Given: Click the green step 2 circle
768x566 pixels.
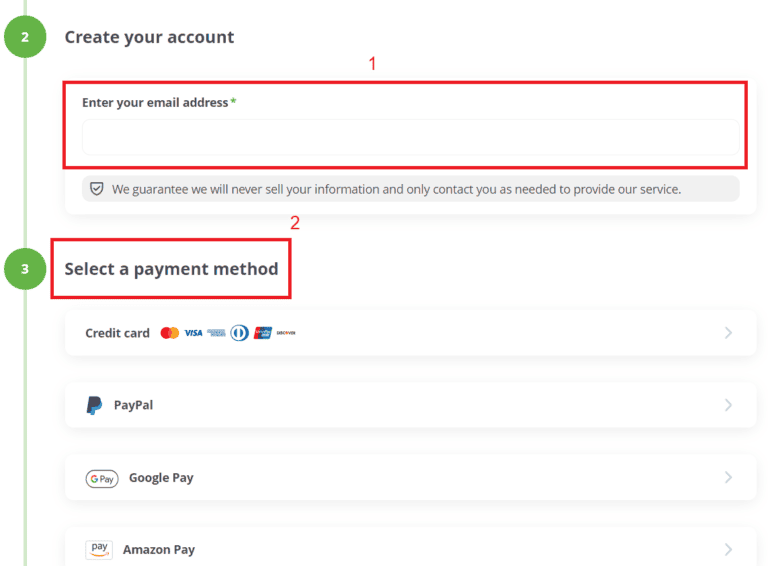Looking at the screenshot, I should [25, 37].
